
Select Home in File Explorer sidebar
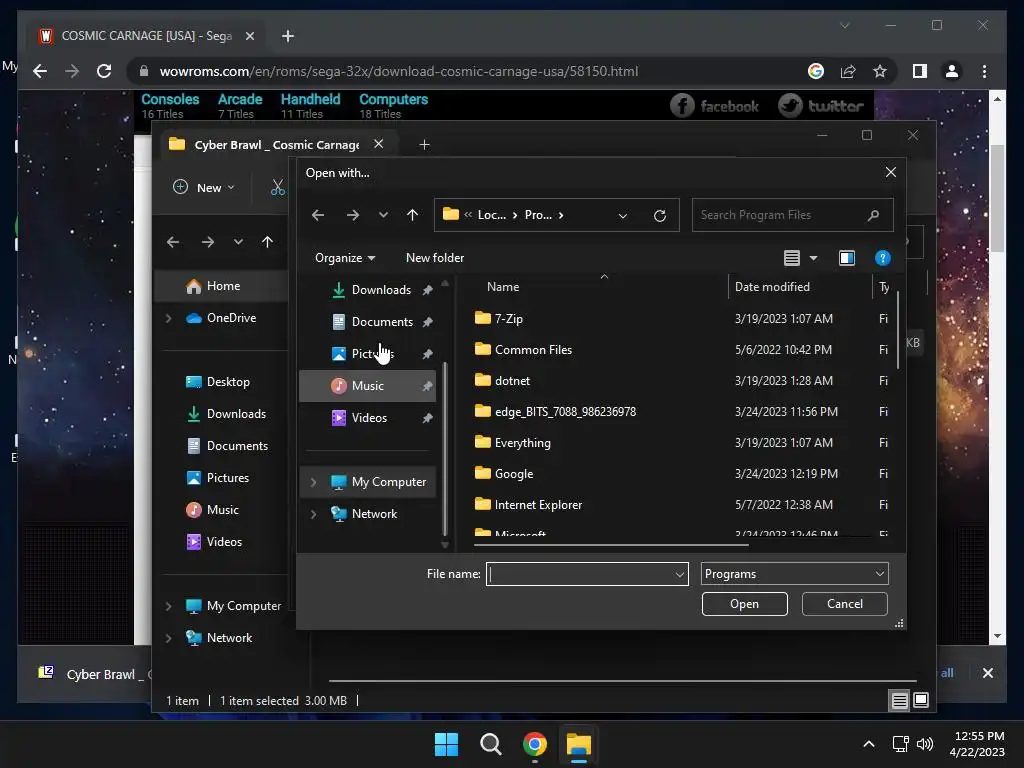(223, 286)
